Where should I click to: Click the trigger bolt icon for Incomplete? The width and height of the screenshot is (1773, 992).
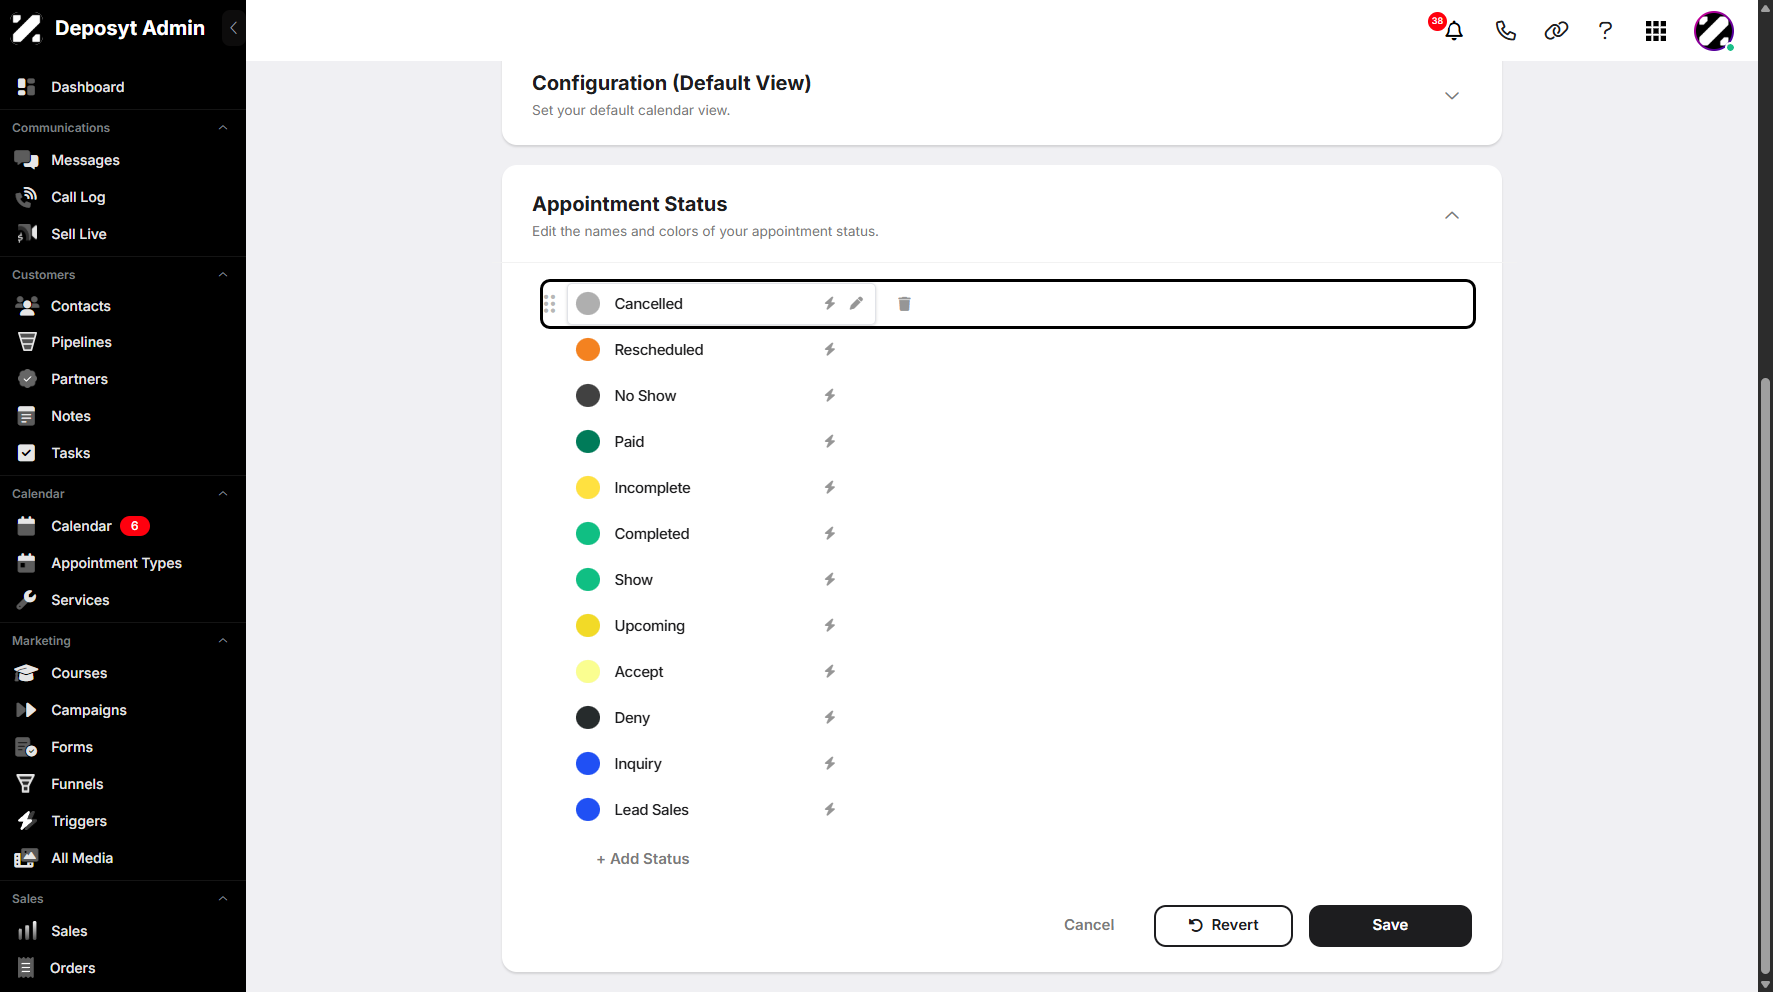[x=829, y=487]
